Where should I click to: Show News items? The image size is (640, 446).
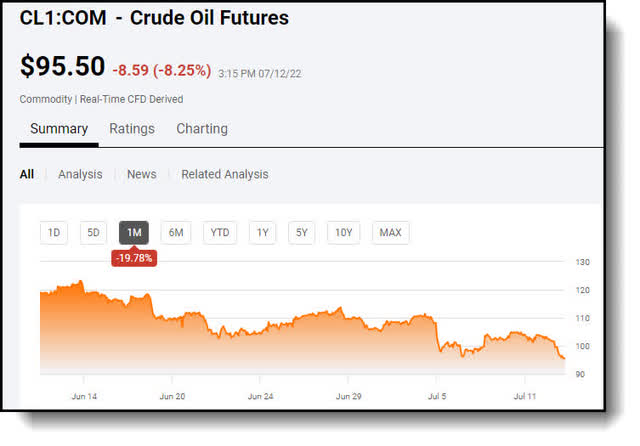click(x=141, y=174)
